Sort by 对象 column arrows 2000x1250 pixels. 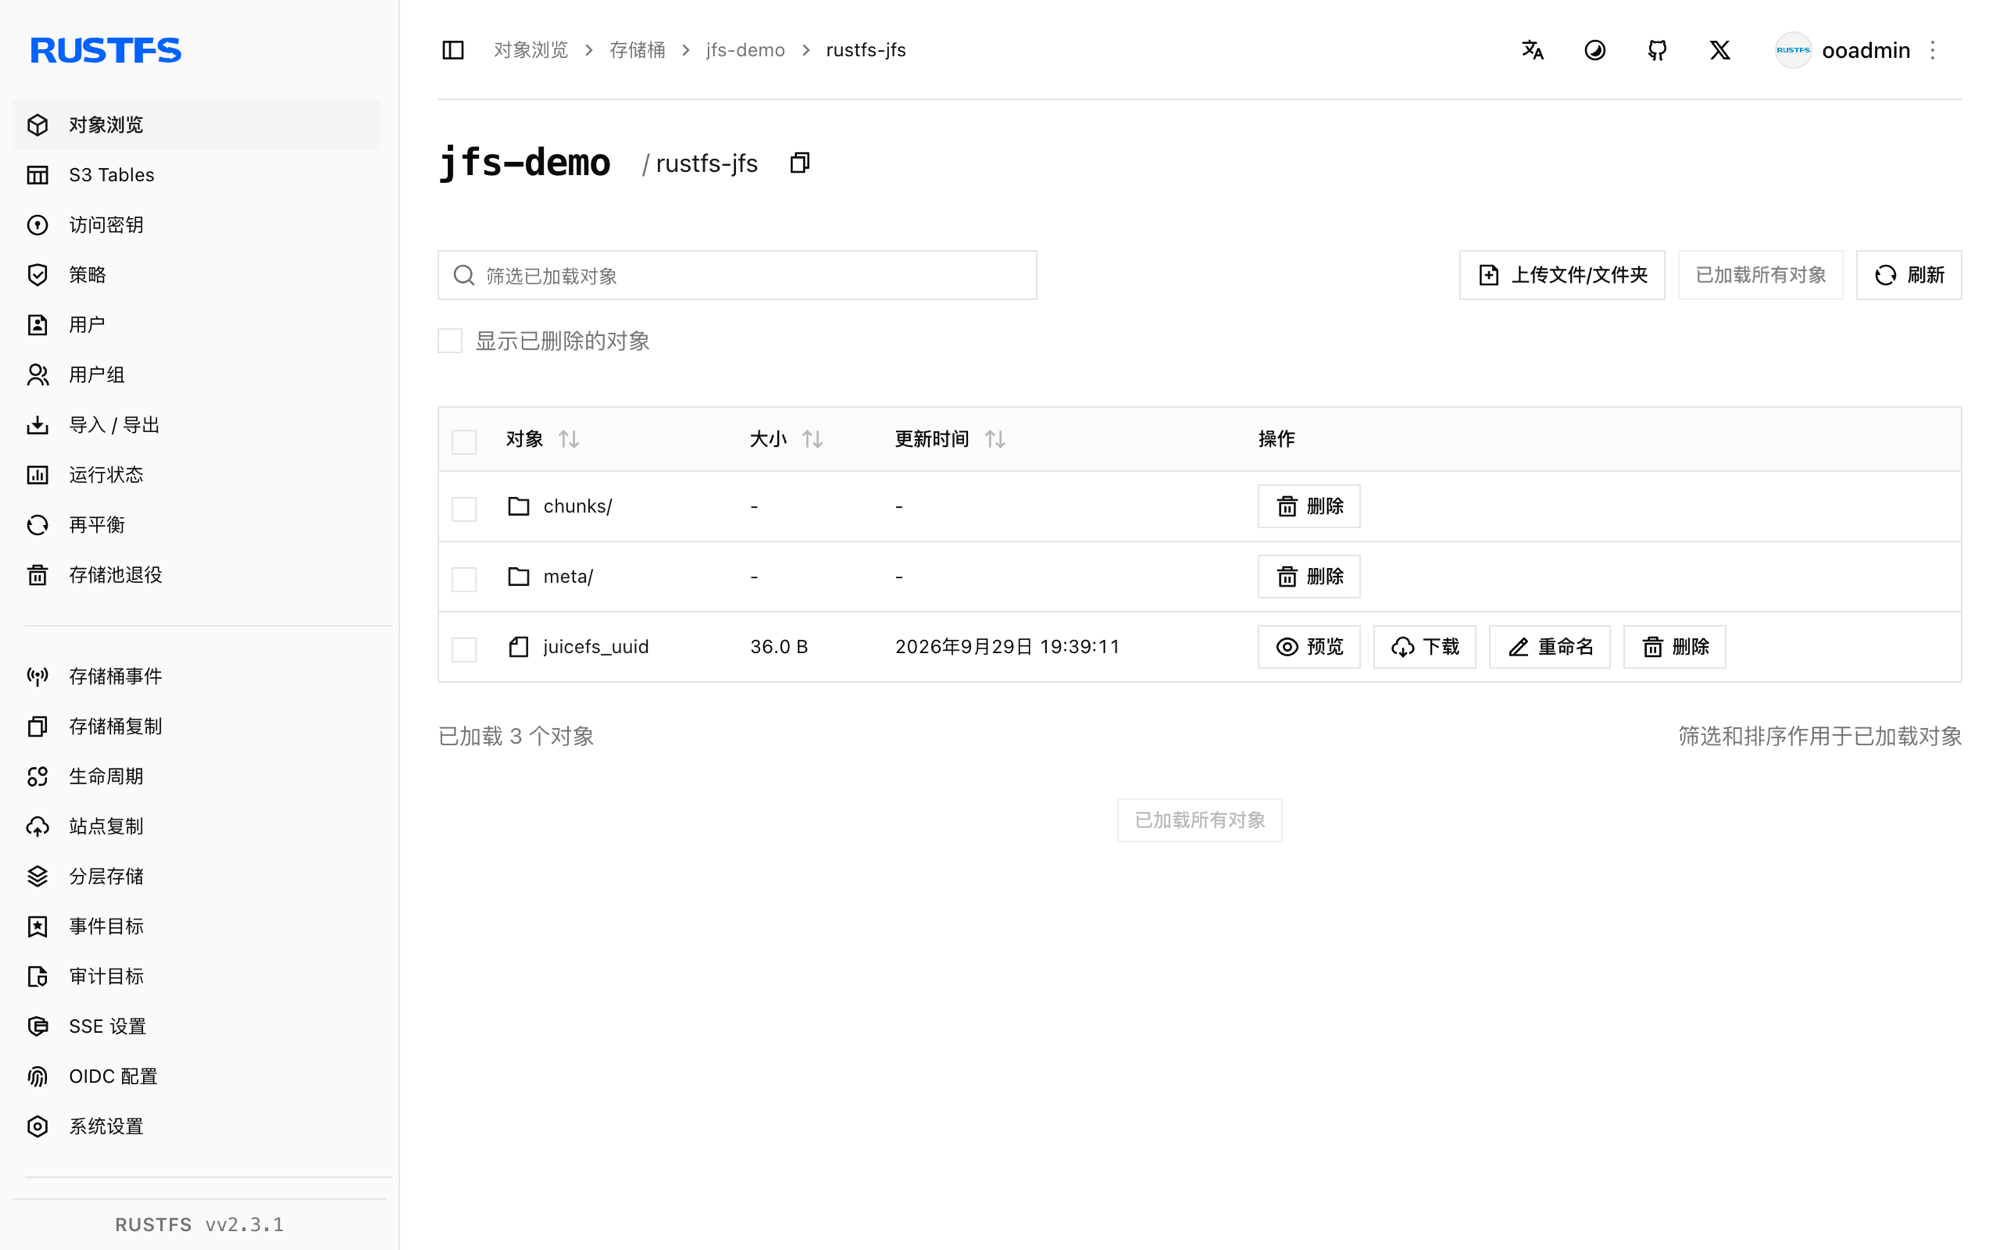[569, 439]
